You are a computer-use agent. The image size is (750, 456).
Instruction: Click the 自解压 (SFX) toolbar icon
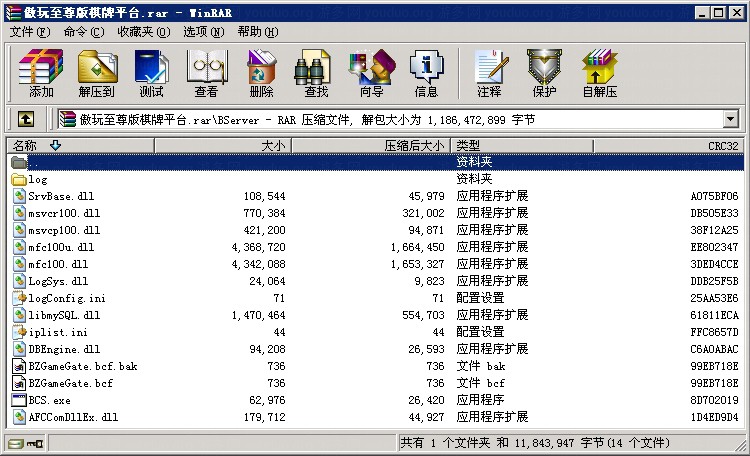pyautogui.click(x=599, y=73)
